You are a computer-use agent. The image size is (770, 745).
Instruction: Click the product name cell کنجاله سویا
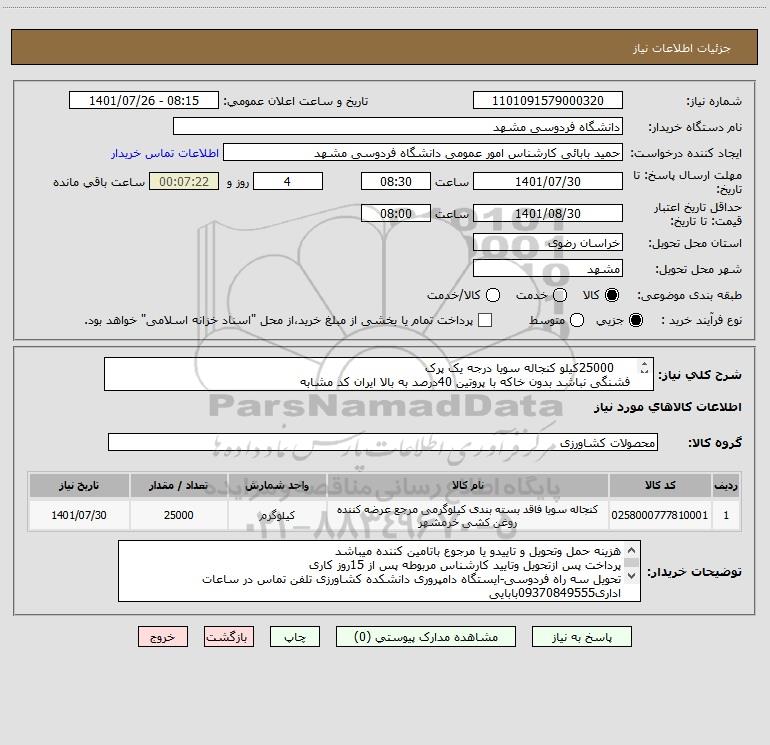[468, 515]
